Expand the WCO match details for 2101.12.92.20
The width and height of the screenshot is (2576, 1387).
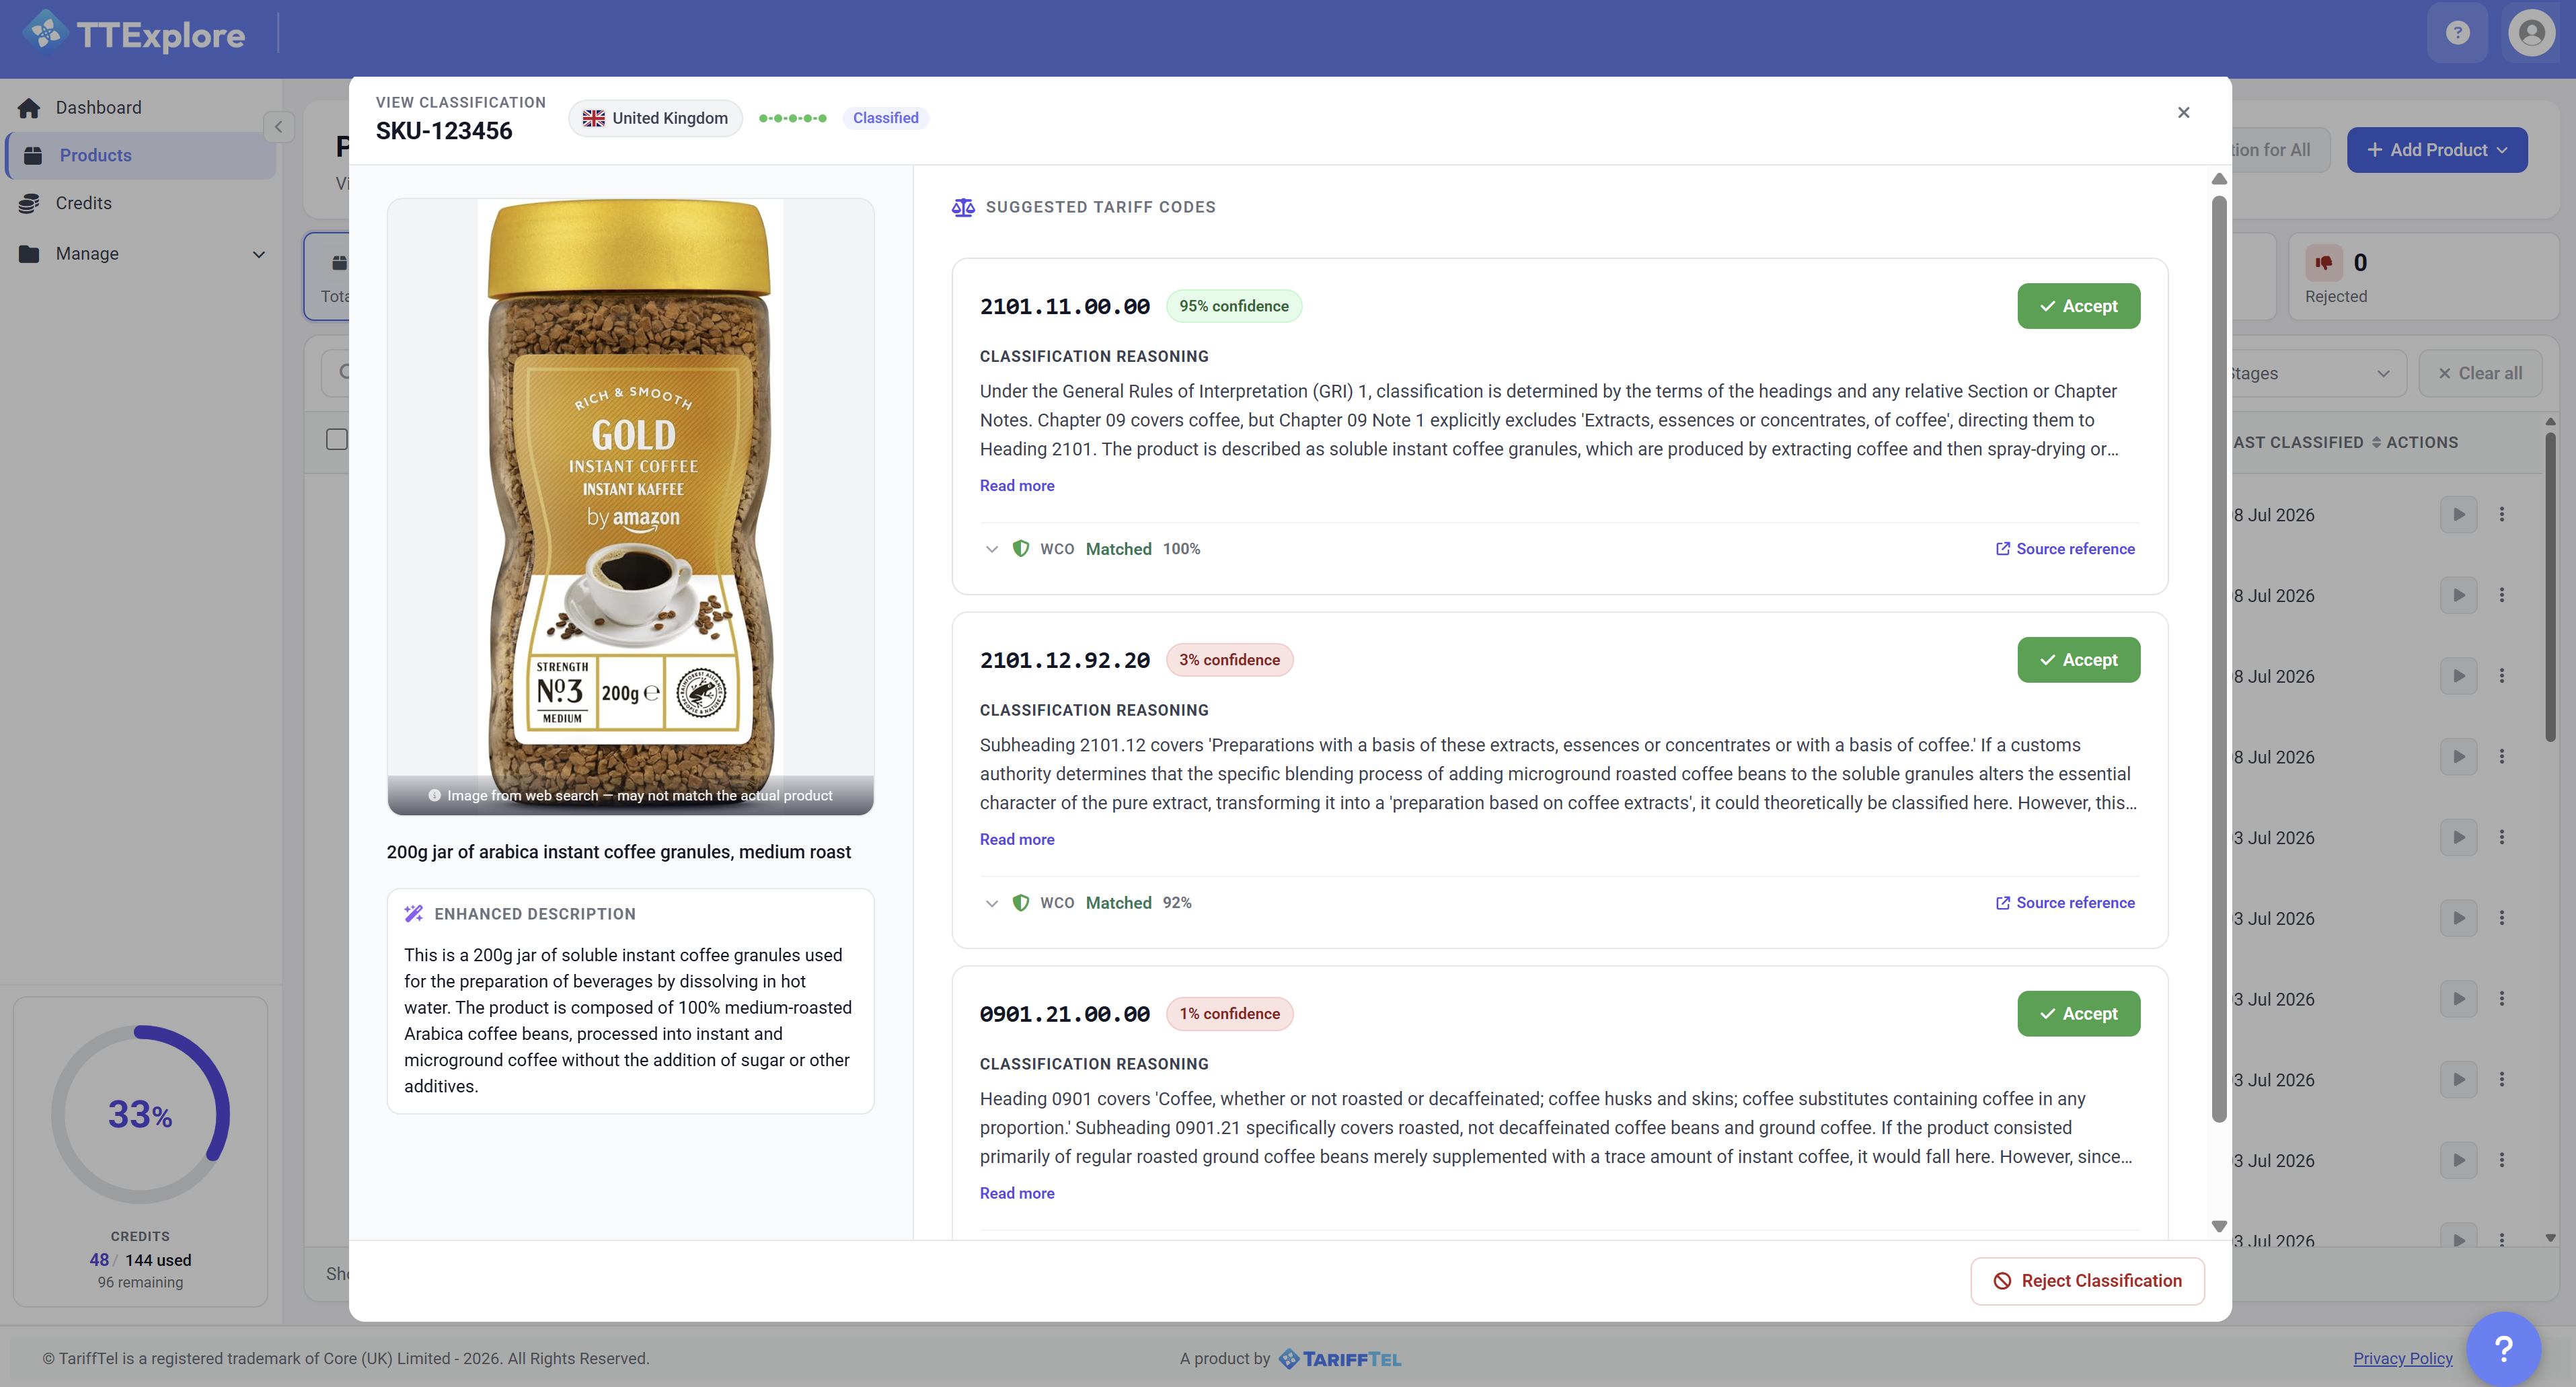tap(991, 903)
